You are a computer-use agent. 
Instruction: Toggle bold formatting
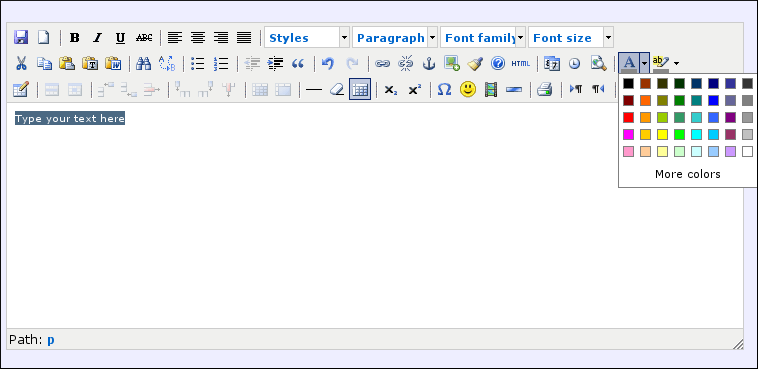tap(74, 37)
